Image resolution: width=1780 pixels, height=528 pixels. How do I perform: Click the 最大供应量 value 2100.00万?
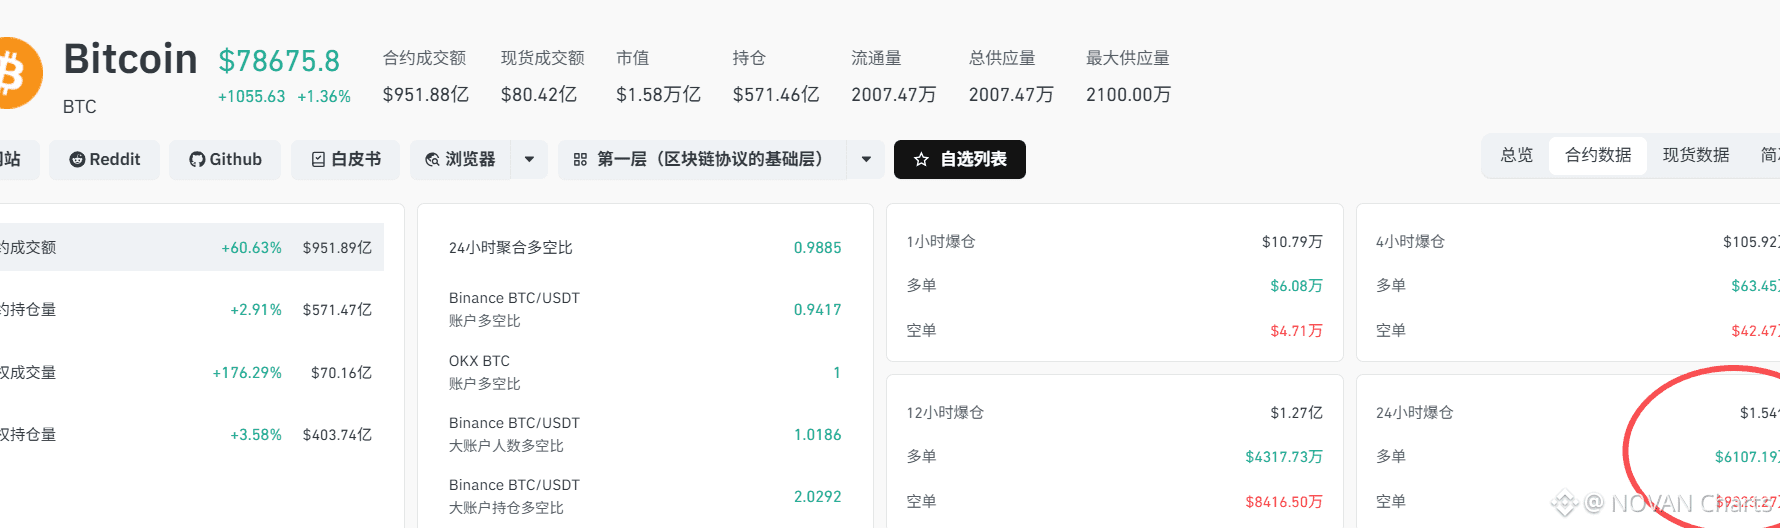1128,94
